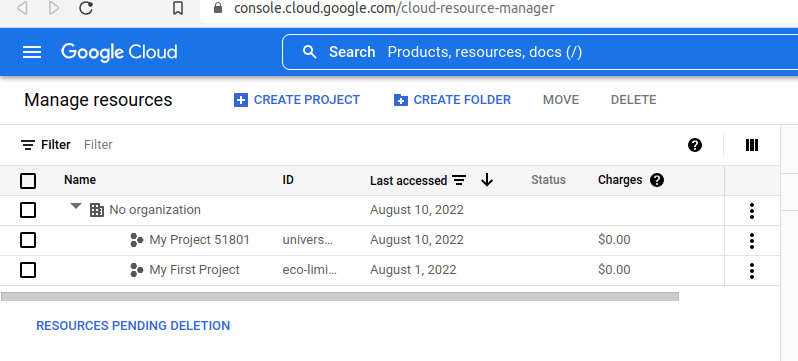This screenshot has width=798, height=361.
Task: Open the actions menu for My Project 51801
Action: [752, 240]
